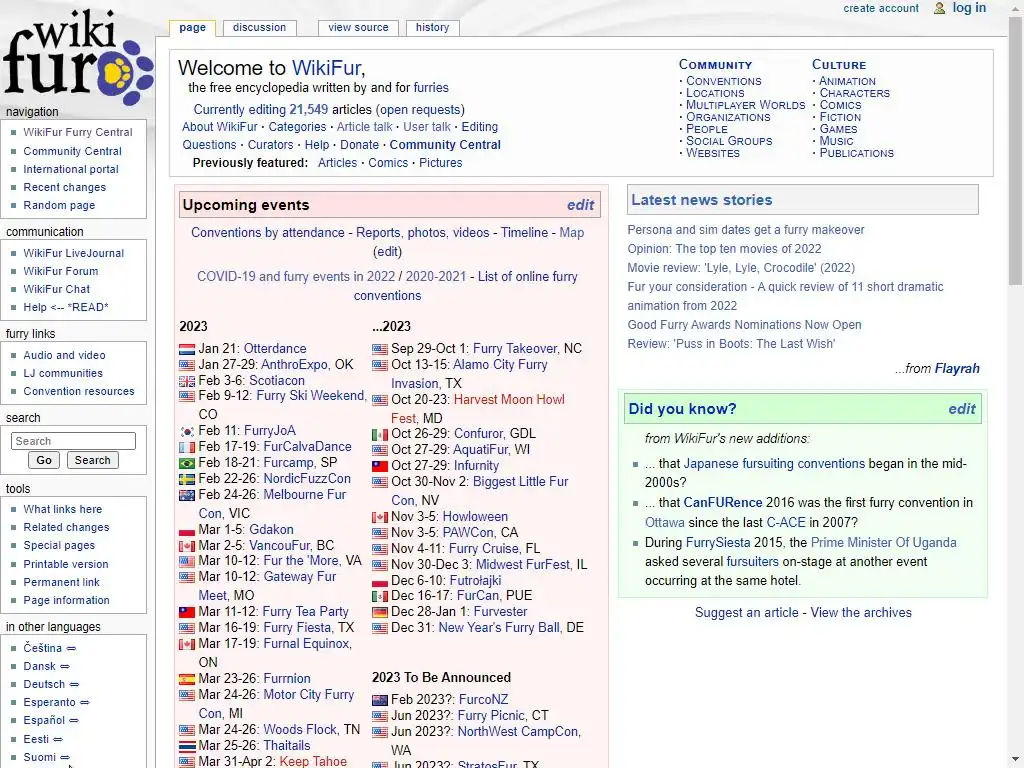Select the page tab

(x=192, y=27)
